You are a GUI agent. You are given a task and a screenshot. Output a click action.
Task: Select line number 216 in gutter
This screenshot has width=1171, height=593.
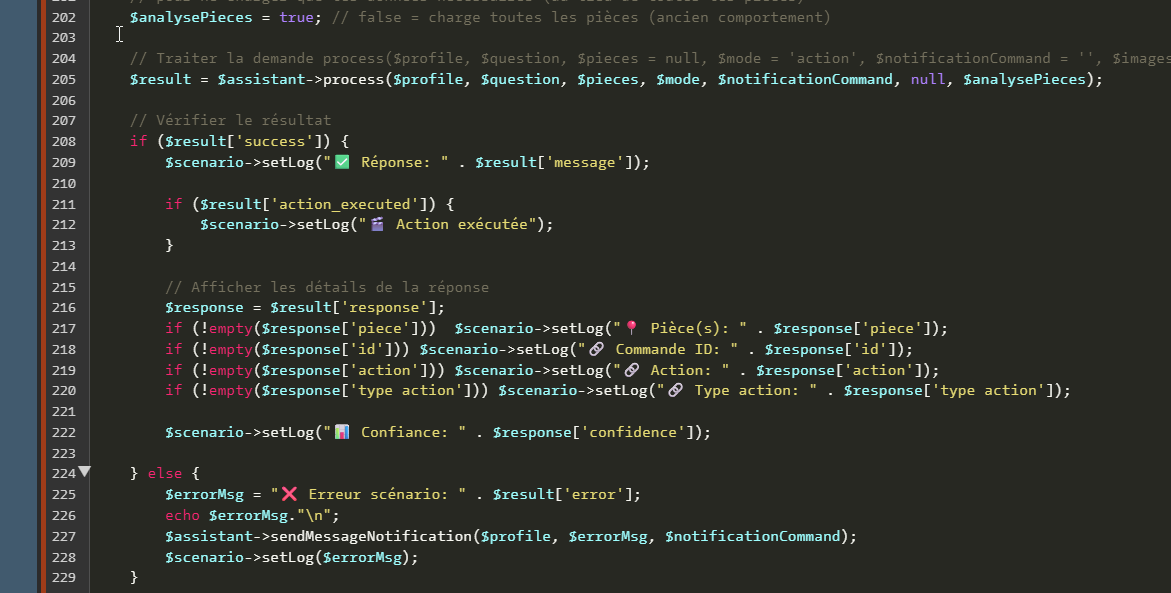pyautogui.click(x=64, y=308)
